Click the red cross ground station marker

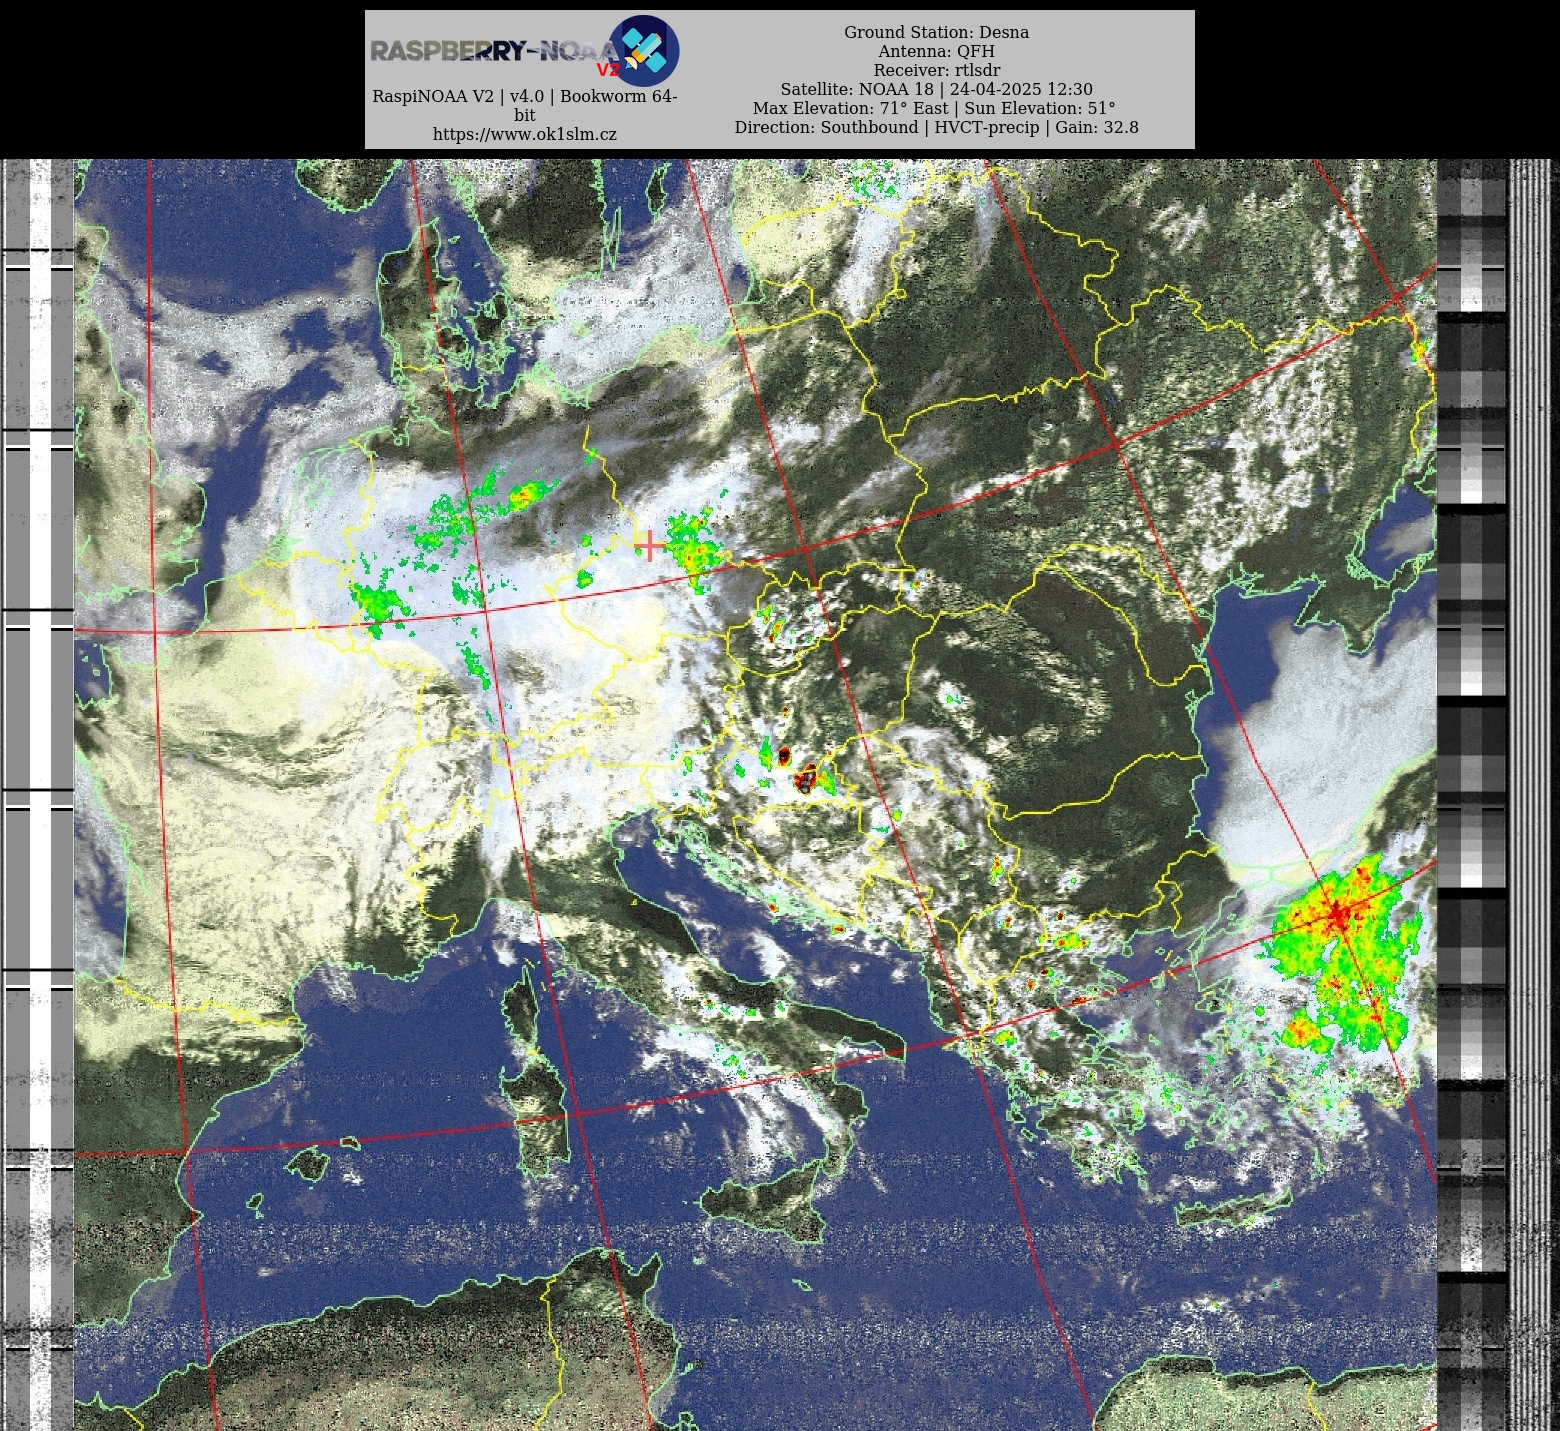650,546
